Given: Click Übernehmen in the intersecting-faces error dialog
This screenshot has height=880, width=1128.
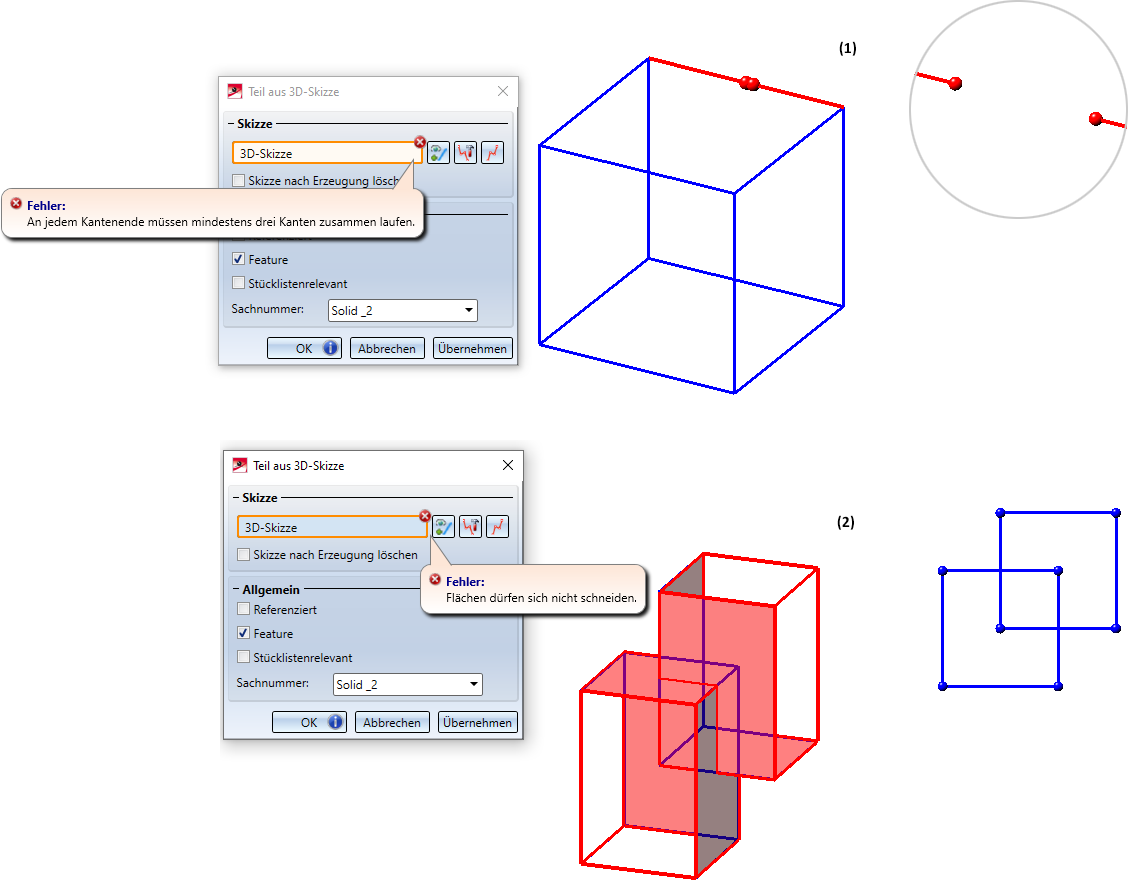Looking at the screenshot, I should [478, 722].
